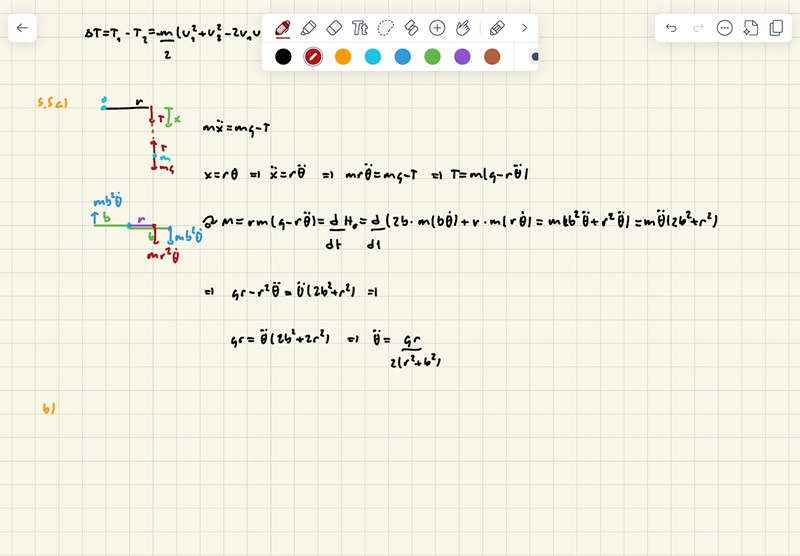Click the add insert plus icon
Screen dimensions: 800x556
[x=437, y=28]
